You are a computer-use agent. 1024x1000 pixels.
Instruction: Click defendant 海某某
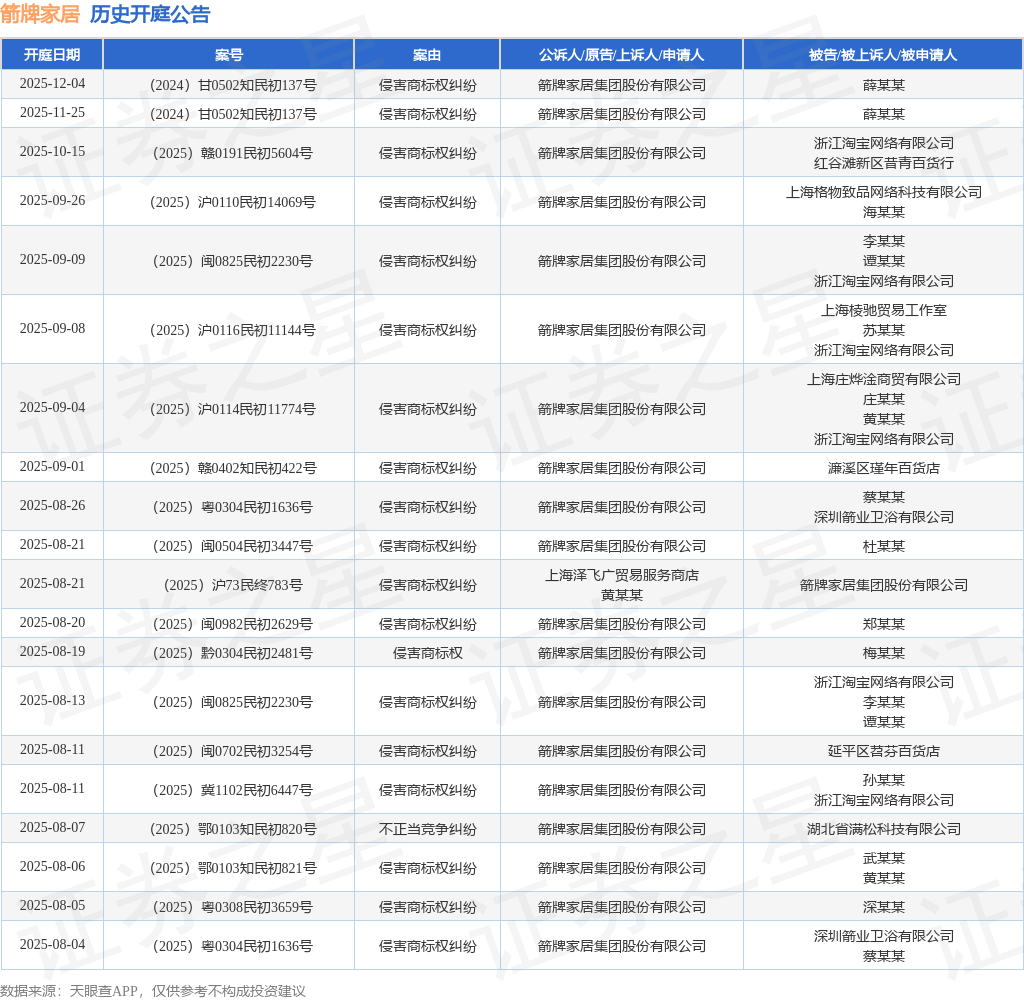tap(883, 212)
